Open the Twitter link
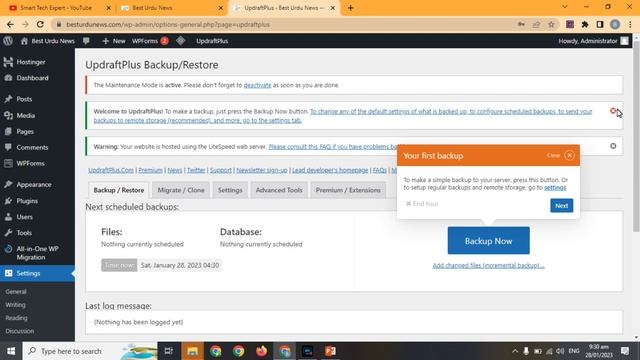Image resolution: width=640 pixels, height=360 pixels. [x=196, y=170]
